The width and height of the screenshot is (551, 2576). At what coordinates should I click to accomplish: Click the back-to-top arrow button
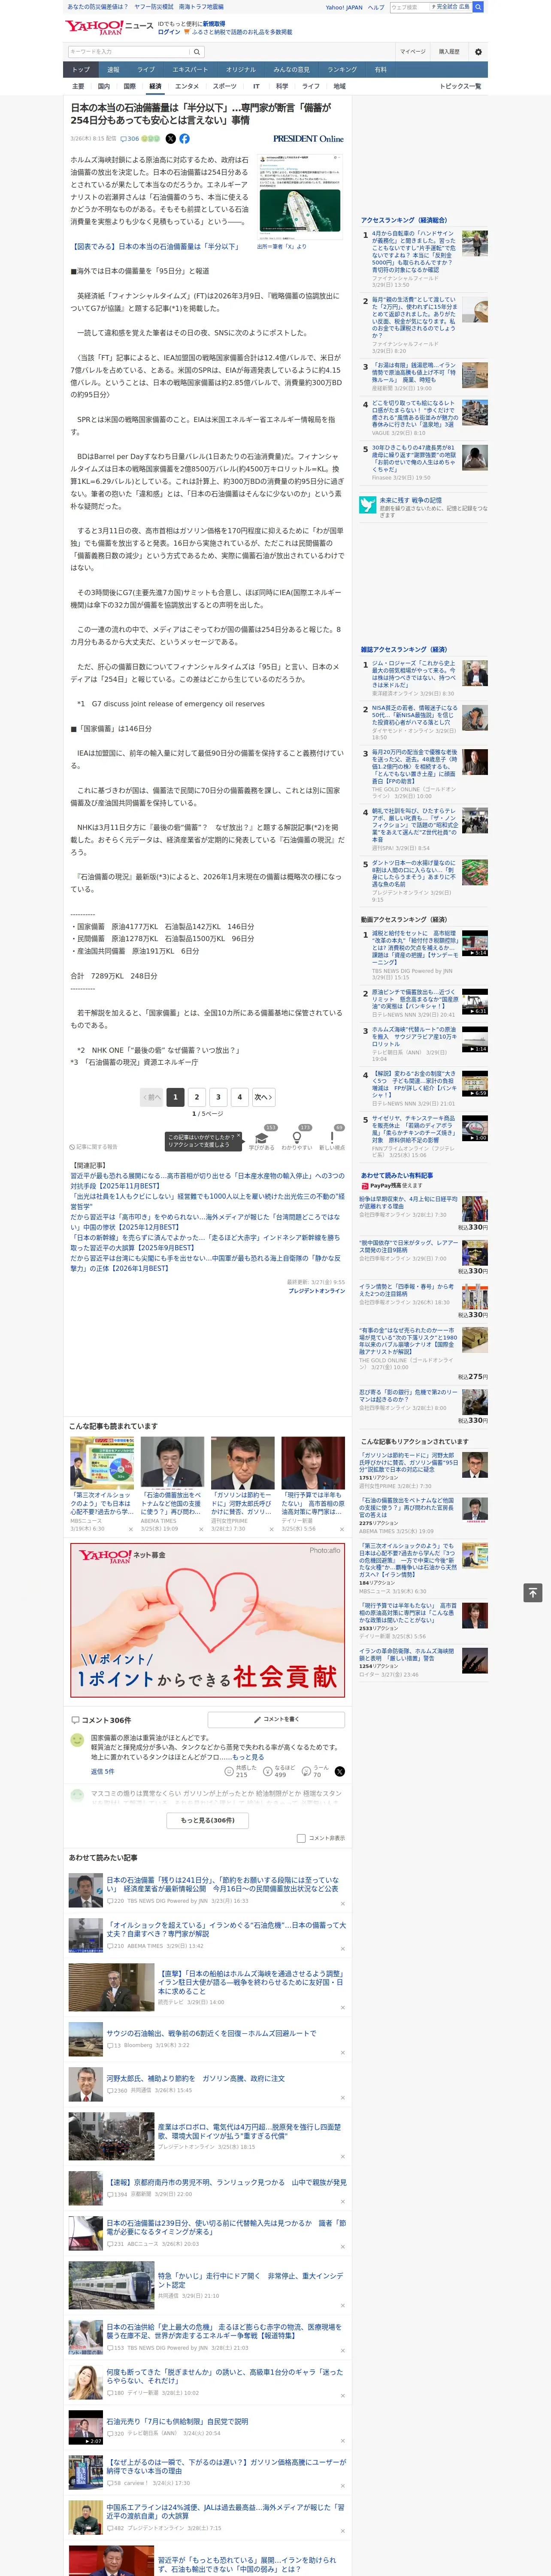pos(533,1592)
